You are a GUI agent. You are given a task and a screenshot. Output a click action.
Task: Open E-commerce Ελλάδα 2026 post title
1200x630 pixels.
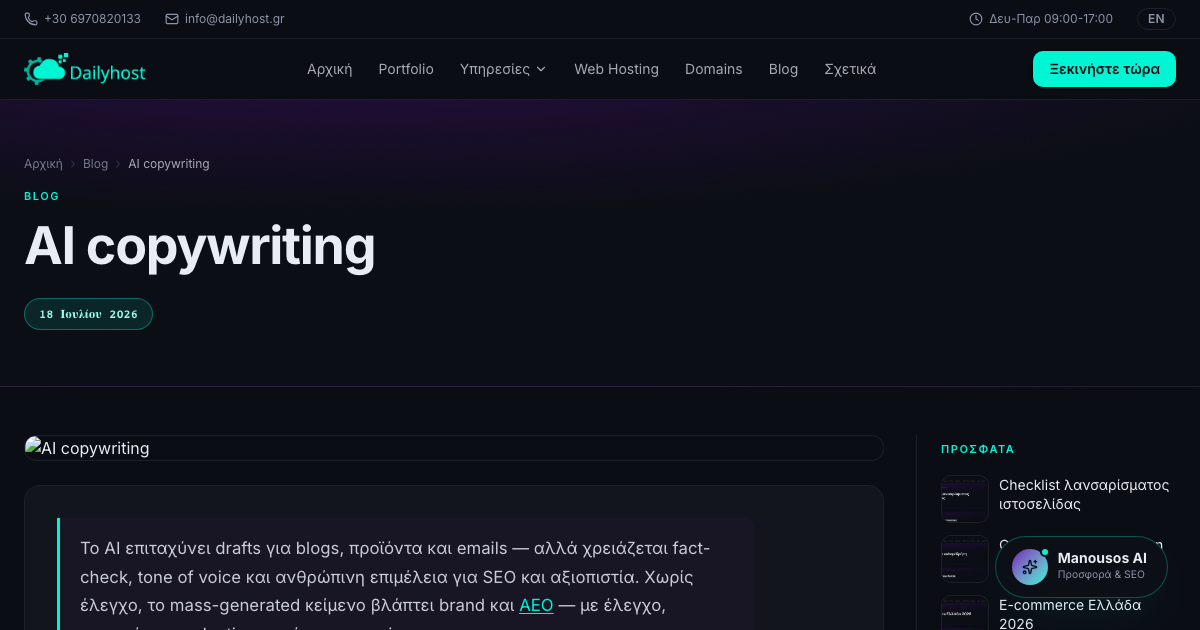click(x=1070, y=614)
